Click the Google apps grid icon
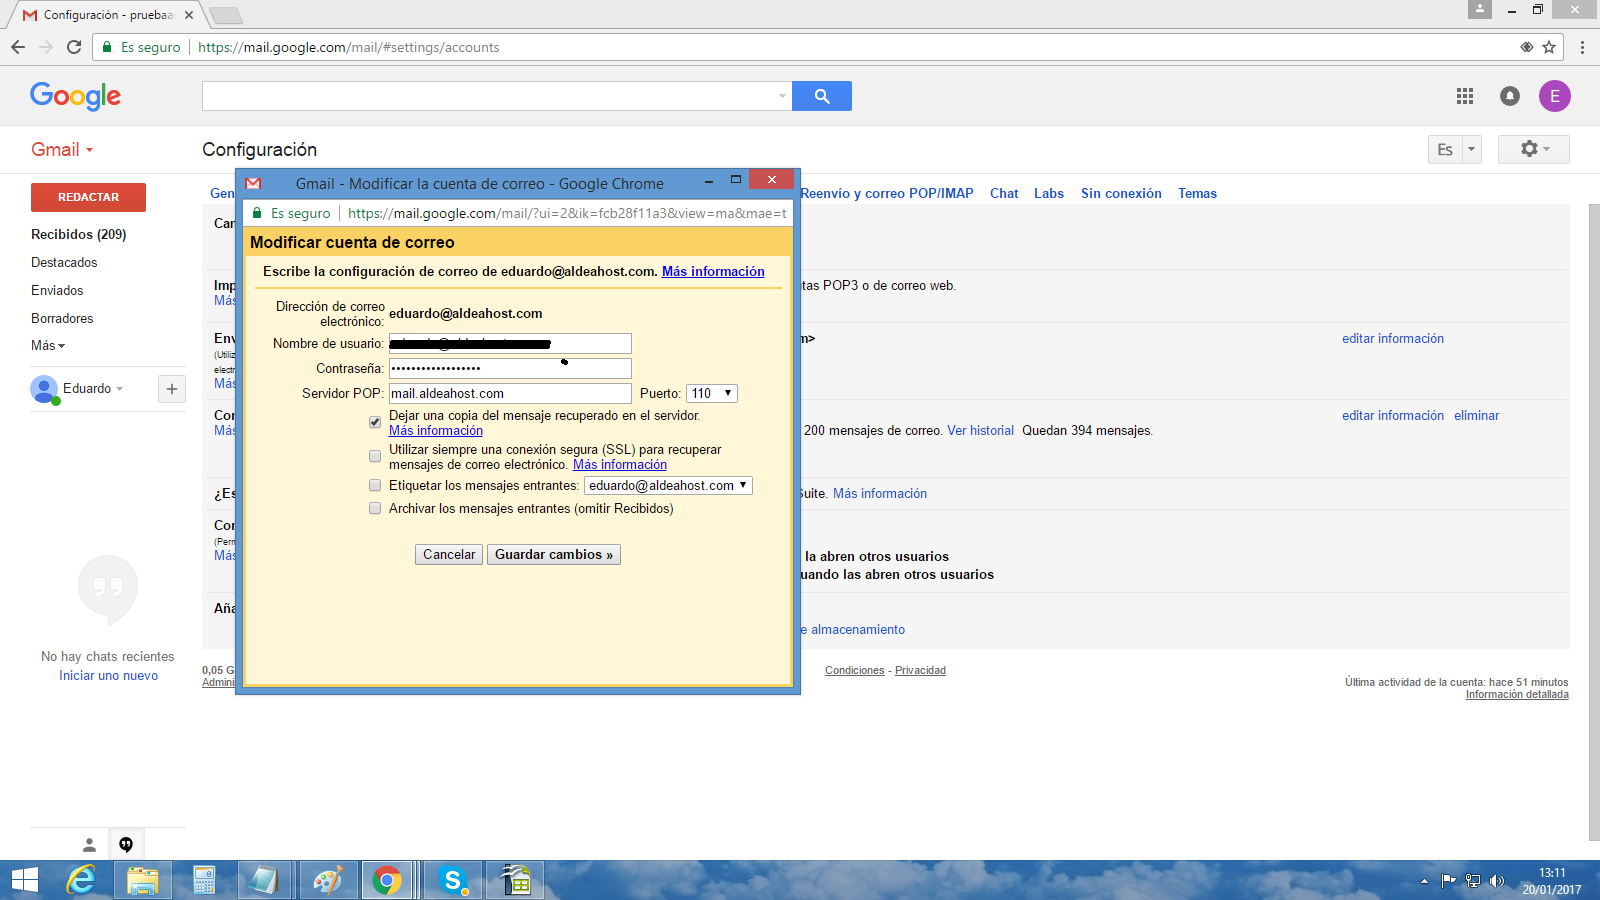Viewport: 1600px width, 900px height. [x=1465, y=96]
